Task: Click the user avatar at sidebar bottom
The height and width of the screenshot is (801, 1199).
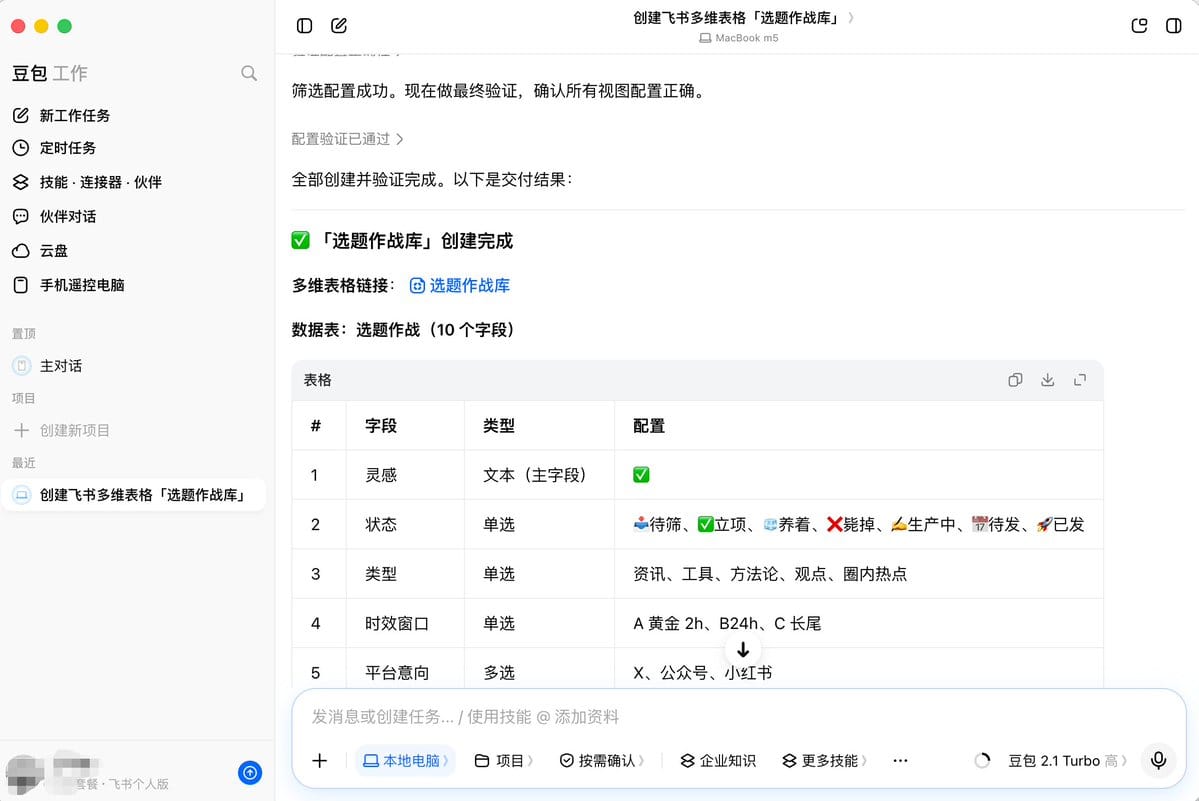Action: 24,773
